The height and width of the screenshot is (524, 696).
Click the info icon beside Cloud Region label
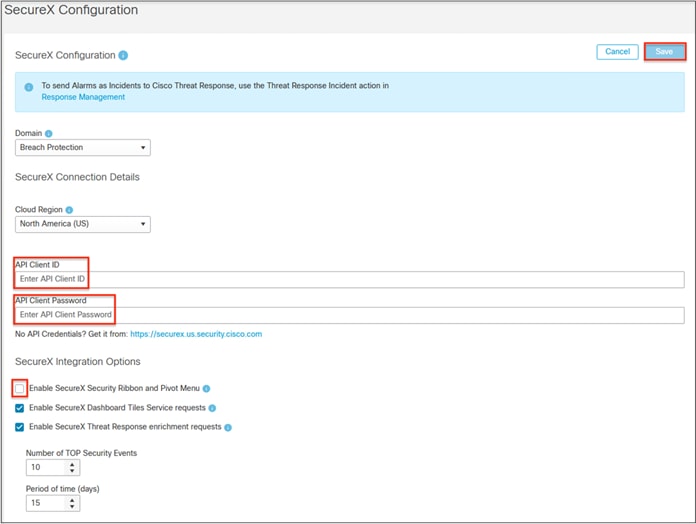[x=69, y=210]
